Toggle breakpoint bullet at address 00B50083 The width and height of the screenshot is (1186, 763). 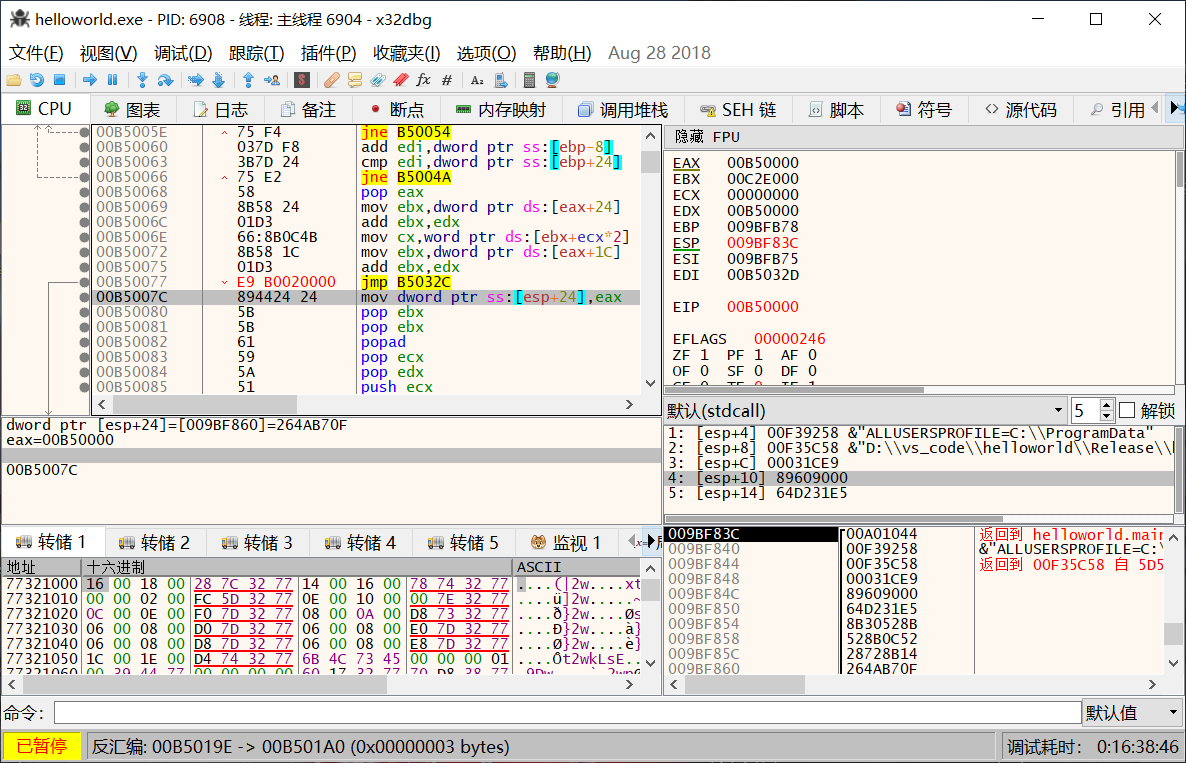click(x=84, y=357)
